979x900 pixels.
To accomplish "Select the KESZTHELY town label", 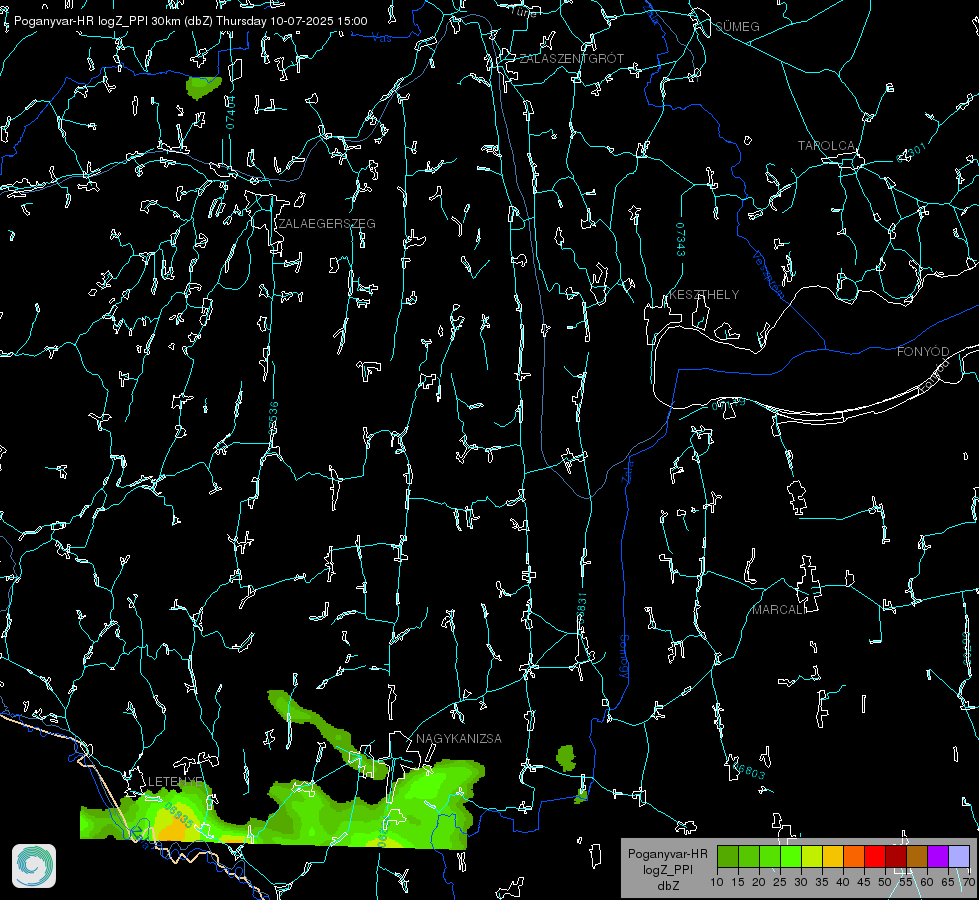I will click(704, 294).
